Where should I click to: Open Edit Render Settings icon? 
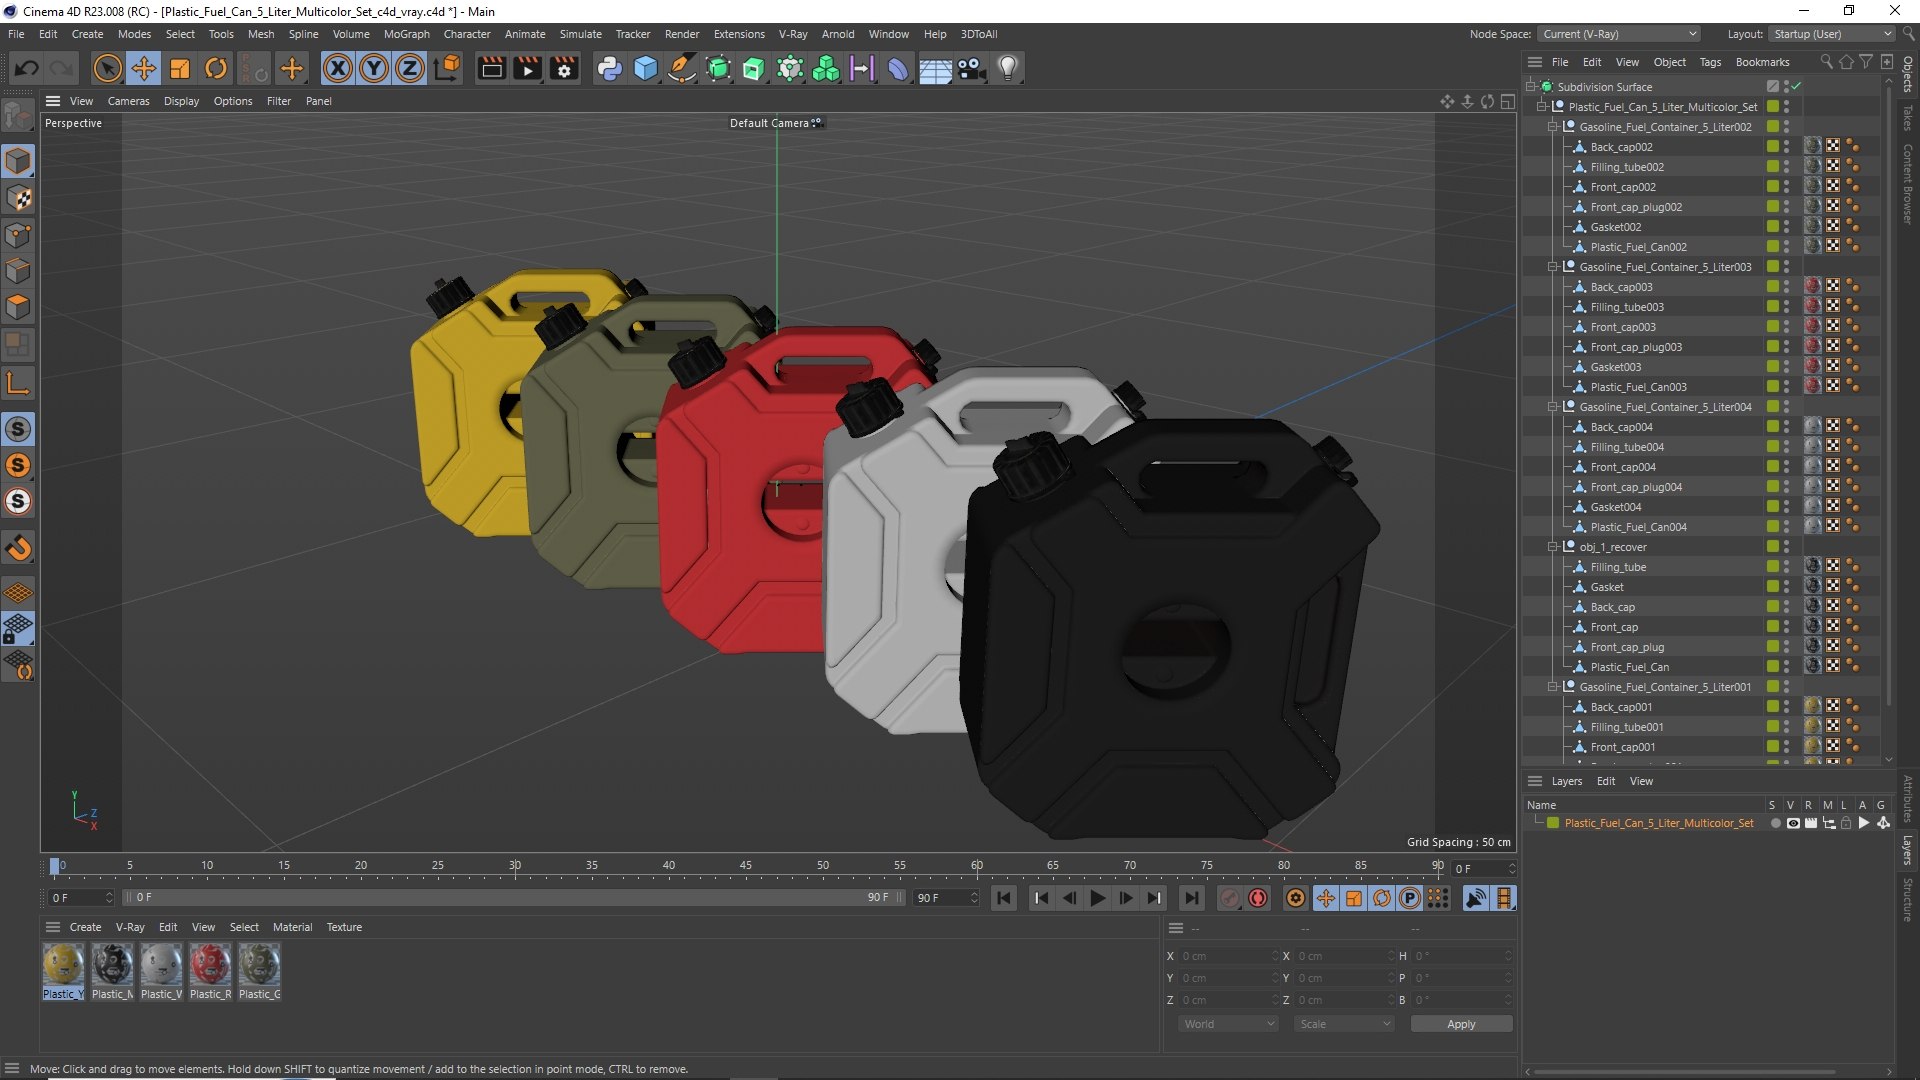coord(564,68)
